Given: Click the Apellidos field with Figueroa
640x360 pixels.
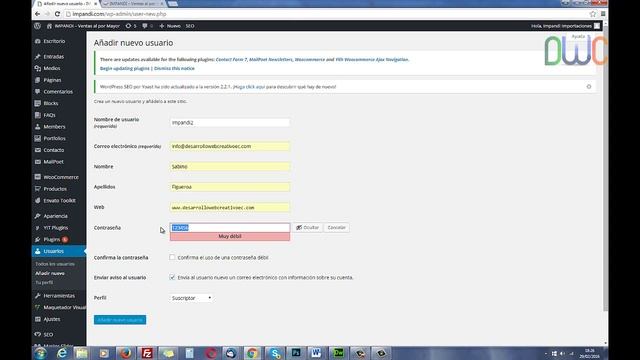Looking at the screenshot, I should tap(230, 187).
